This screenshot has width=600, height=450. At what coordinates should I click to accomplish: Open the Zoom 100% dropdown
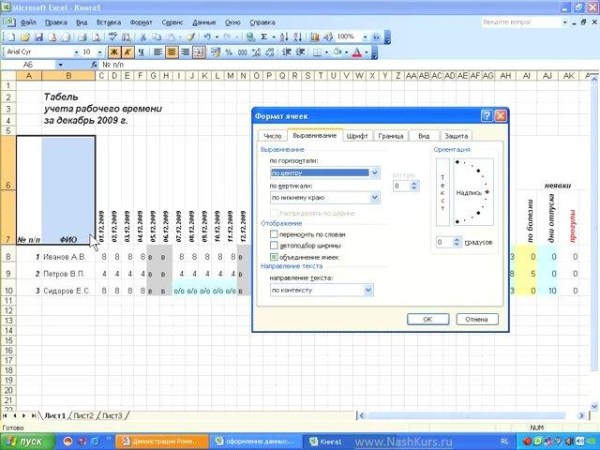pos(365,38)
